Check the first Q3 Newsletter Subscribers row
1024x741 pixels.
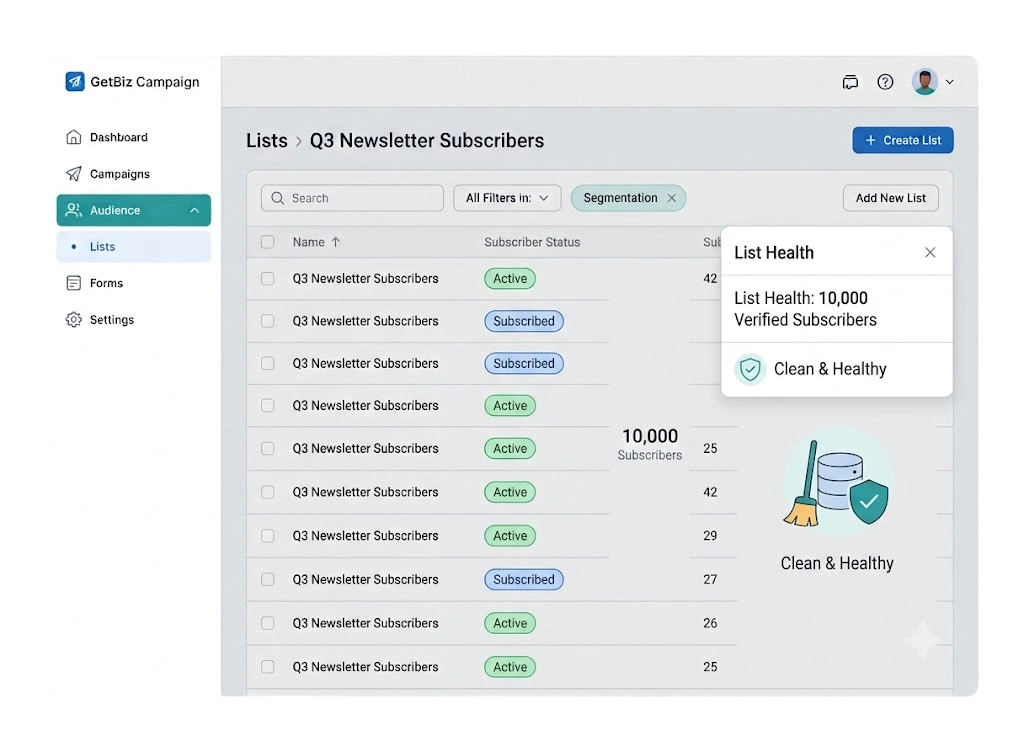(x=268, y=279)
